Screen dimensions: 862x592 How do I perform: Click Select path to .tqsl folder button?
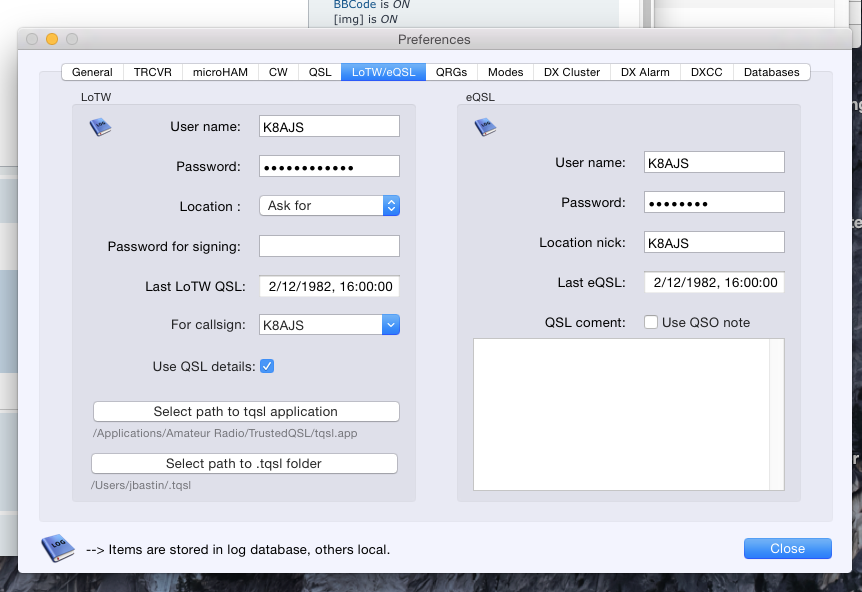pyautogui.click(x=244, y=463)
